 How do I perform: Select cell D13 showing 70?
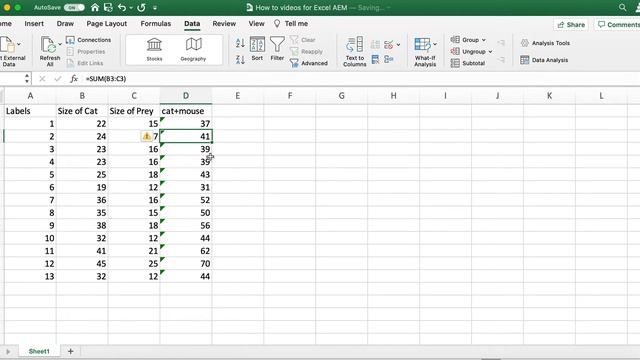(x=186, y=264)
